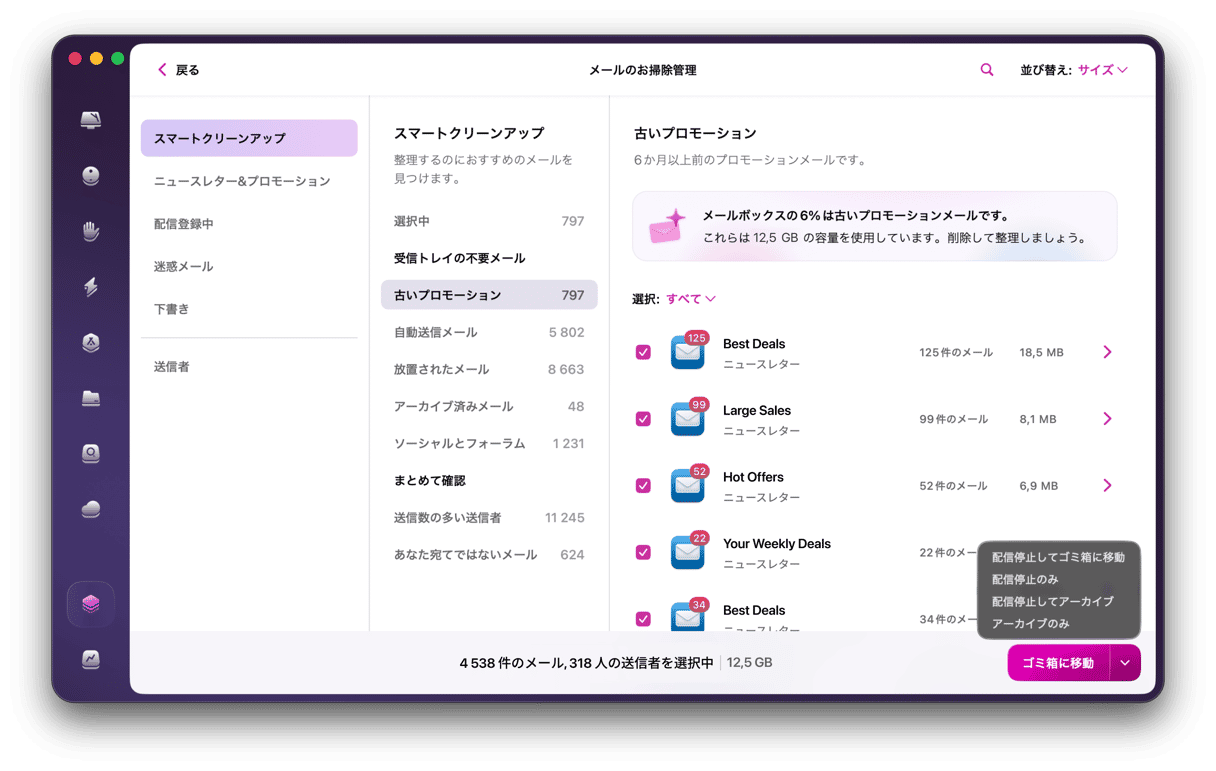Click the 8,1 MB size value
The width and height of the screenshot is (1216, 771).
(1038, 419)
